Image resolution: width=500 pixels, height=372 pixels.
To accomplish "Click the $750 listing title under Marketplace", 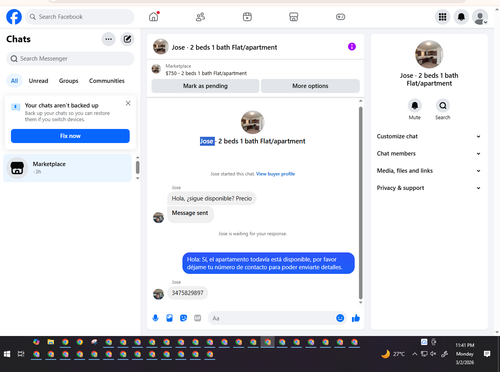I will 206,73.
